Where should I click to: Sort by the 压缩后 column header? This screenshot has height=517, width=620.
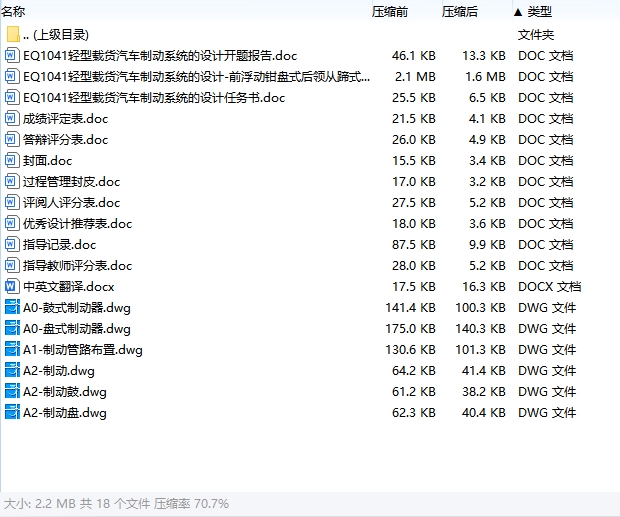(x=459, y=12)
